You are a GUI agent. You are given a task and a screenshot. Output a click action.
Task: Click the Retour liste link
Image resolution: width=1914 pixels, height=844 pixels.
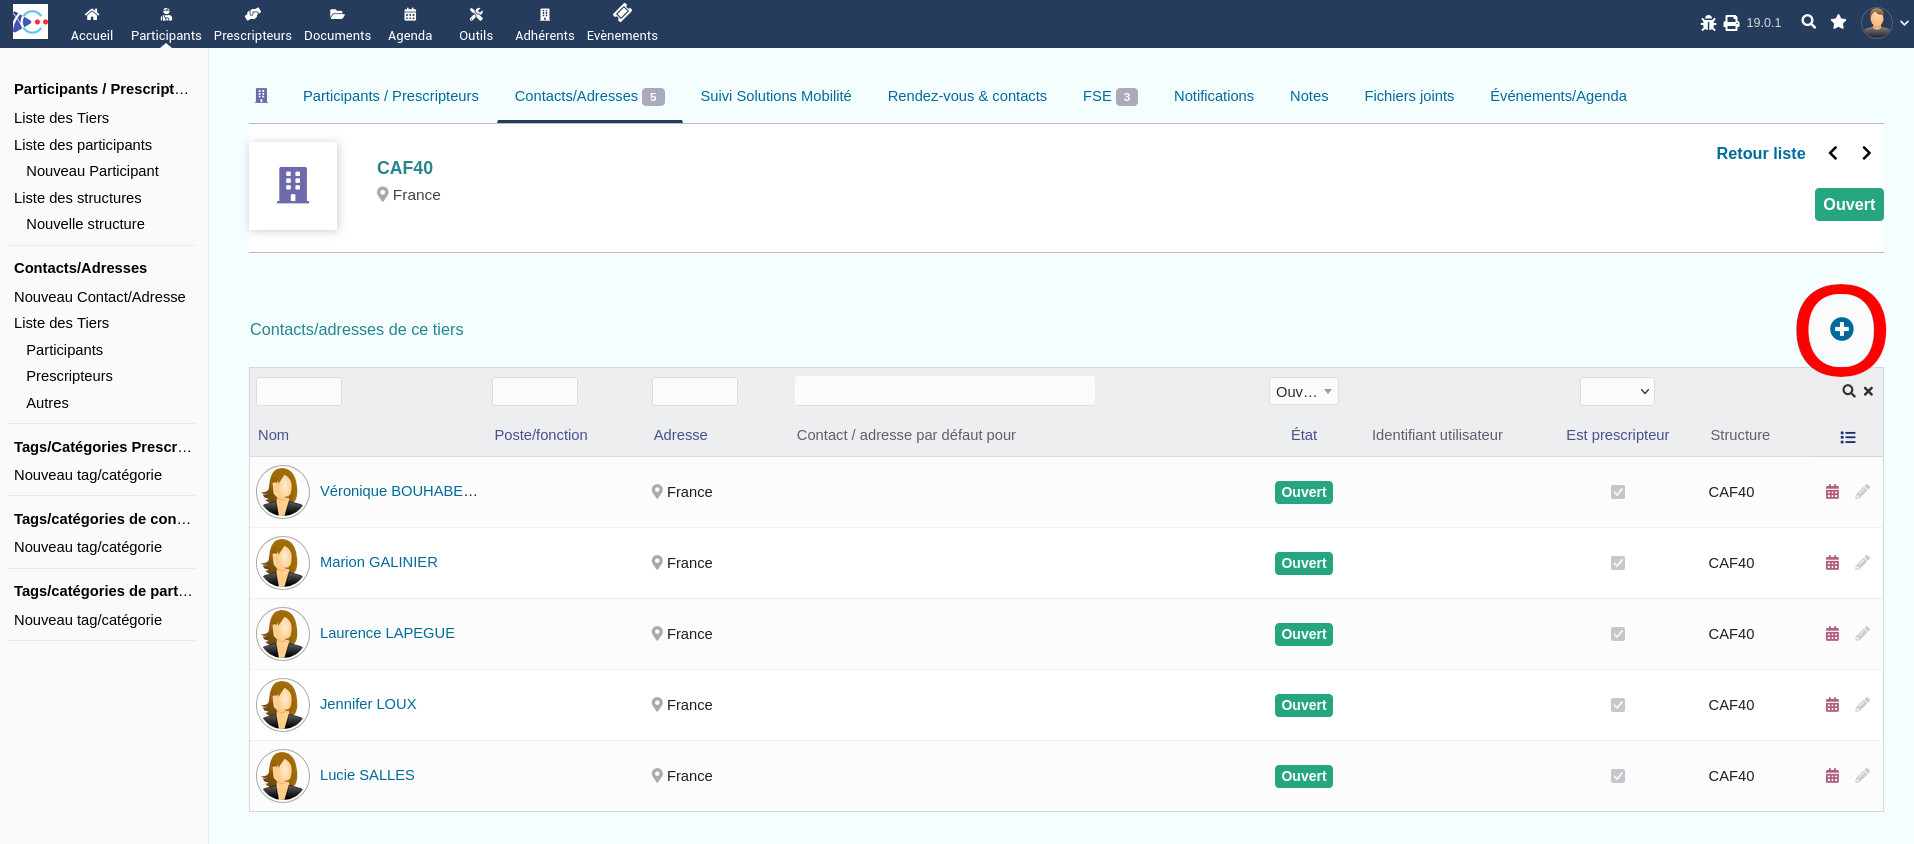coord(1760,153)
